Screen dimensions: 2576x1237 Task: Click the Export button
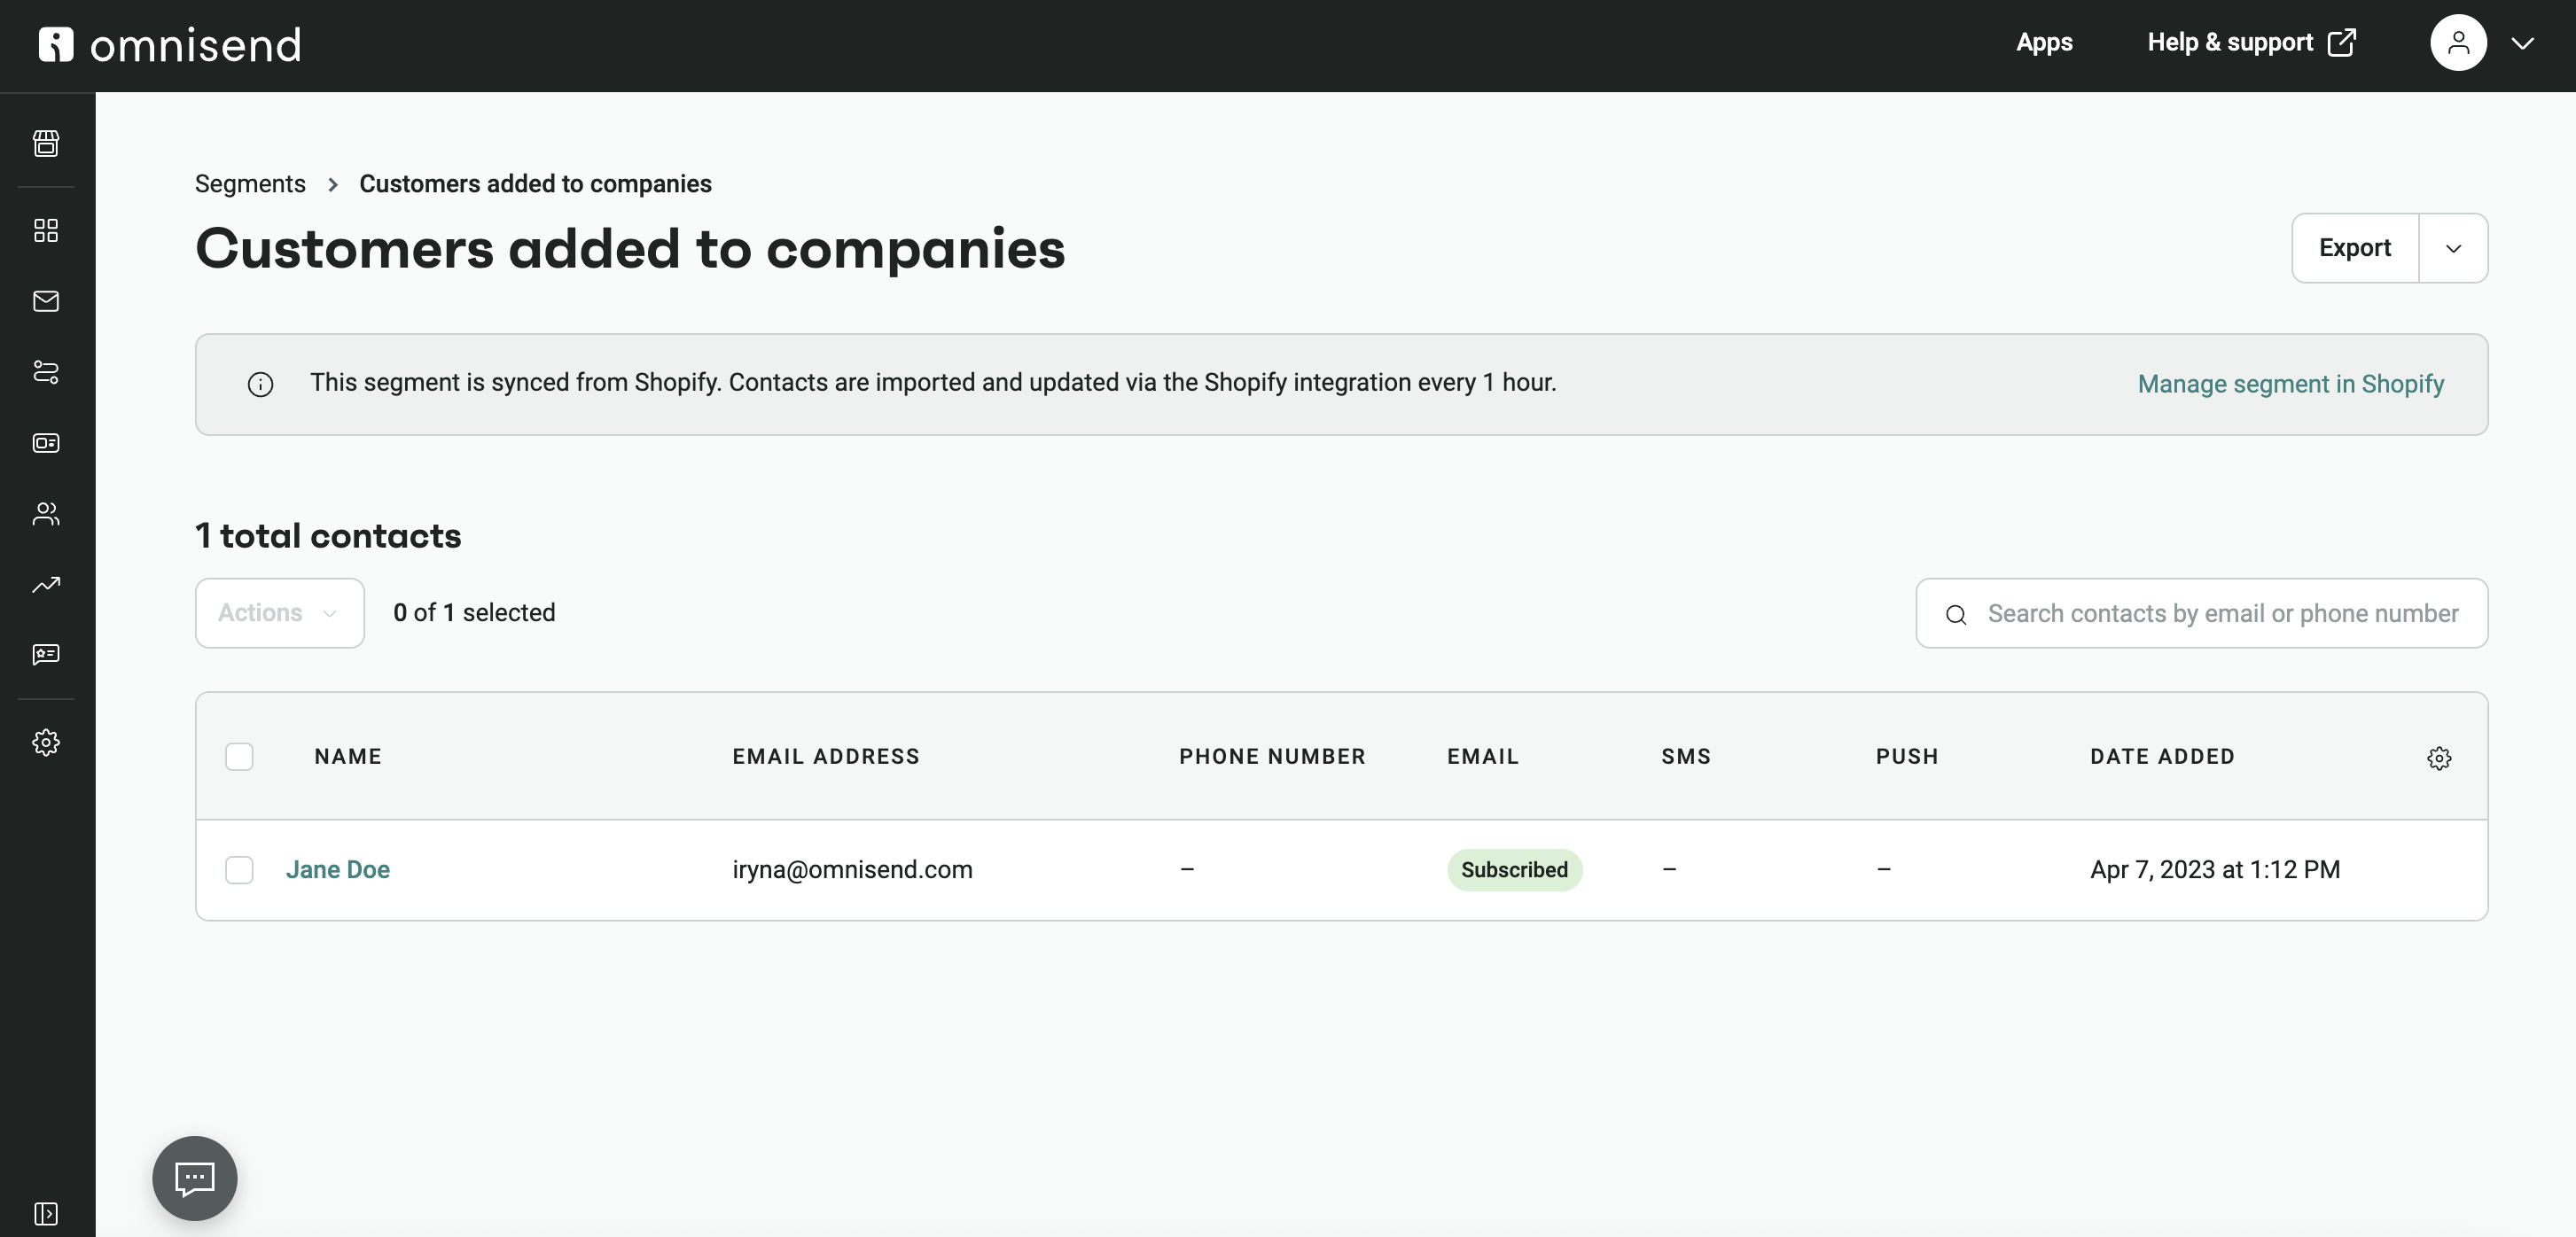pyautogui.click(x=2355, y=248)
